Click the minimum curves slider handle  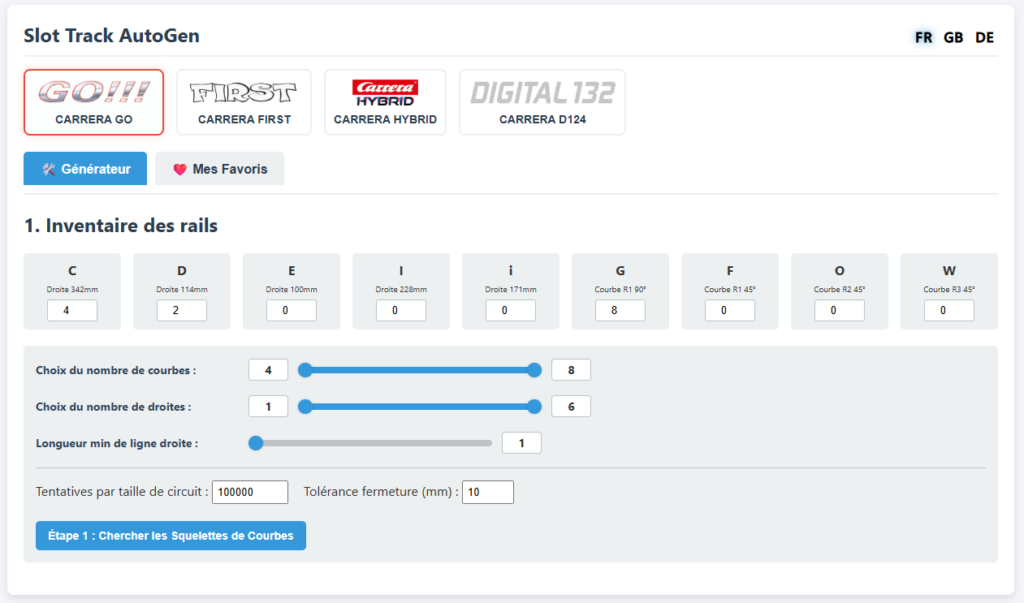click(x=305, y=370)
